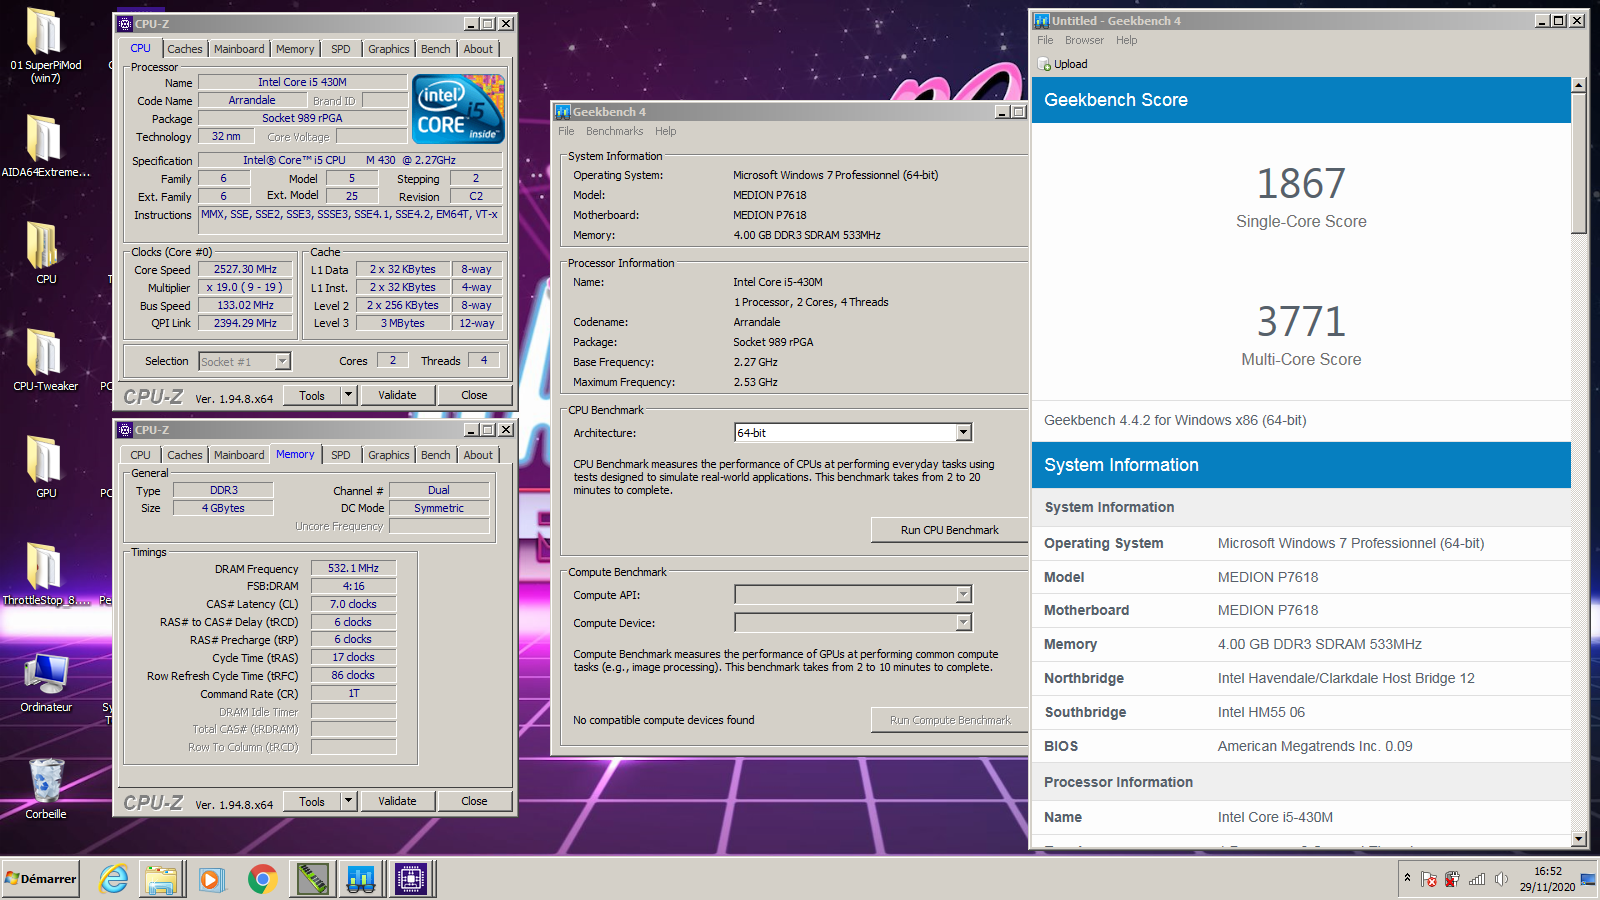Viewport: 1600px width, 900px height.
Task: Click the Upload icon in the Geekbench results window
Action: point(1044,64)
